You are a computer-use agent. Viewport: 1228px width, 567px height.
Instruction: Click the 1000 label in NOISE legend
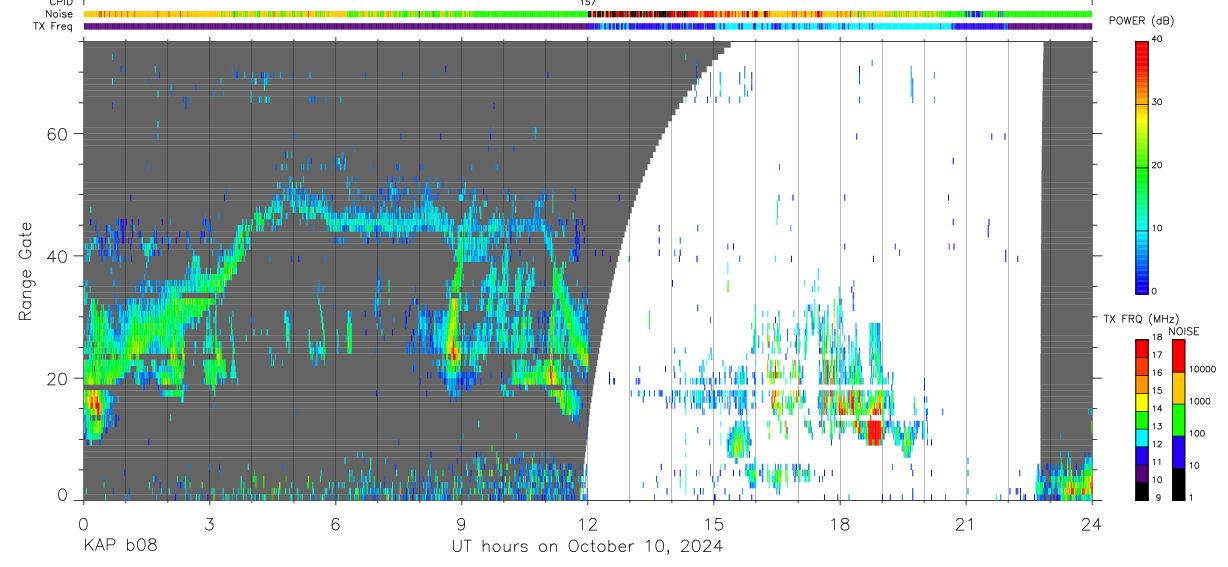click(x=1202, y=401)
